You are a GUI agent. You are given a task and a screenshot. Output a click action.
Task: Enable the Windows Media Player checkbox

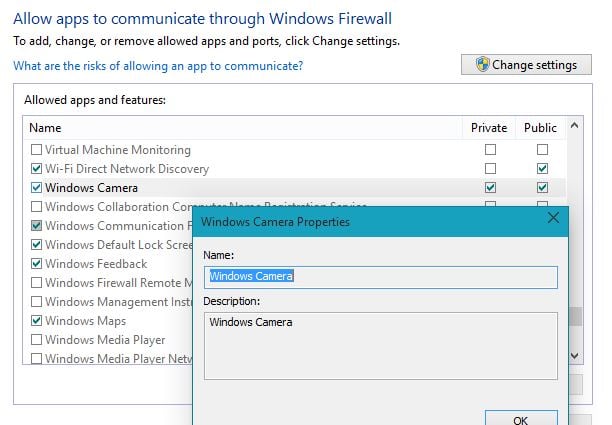coord(37,340)
